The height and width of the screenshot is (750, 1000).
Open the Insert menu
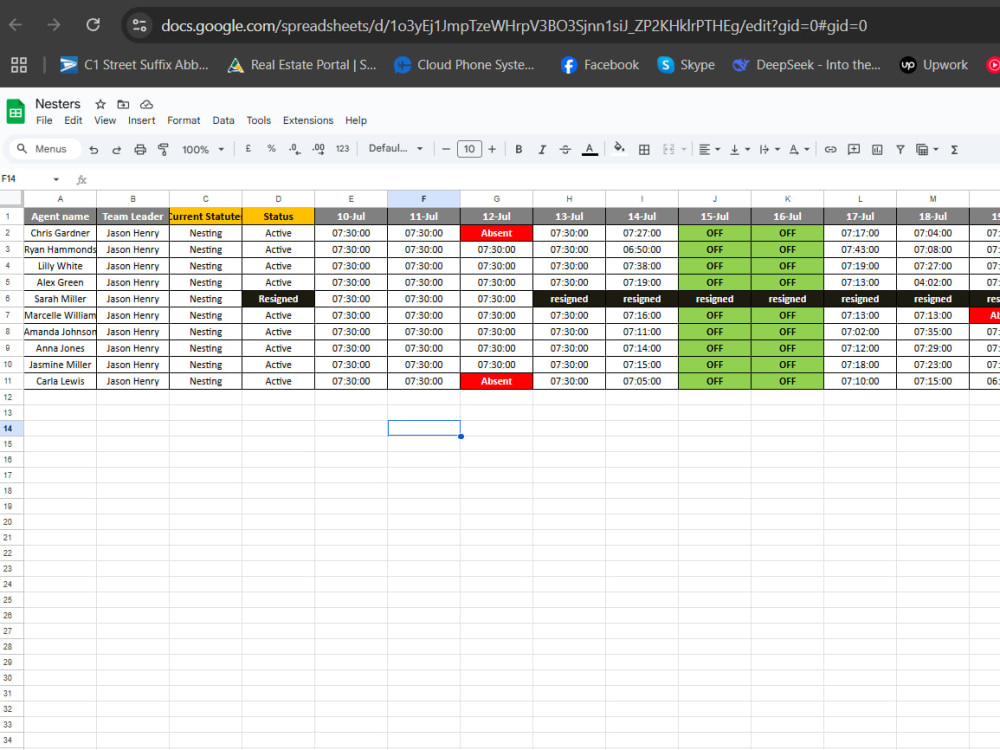142,120
